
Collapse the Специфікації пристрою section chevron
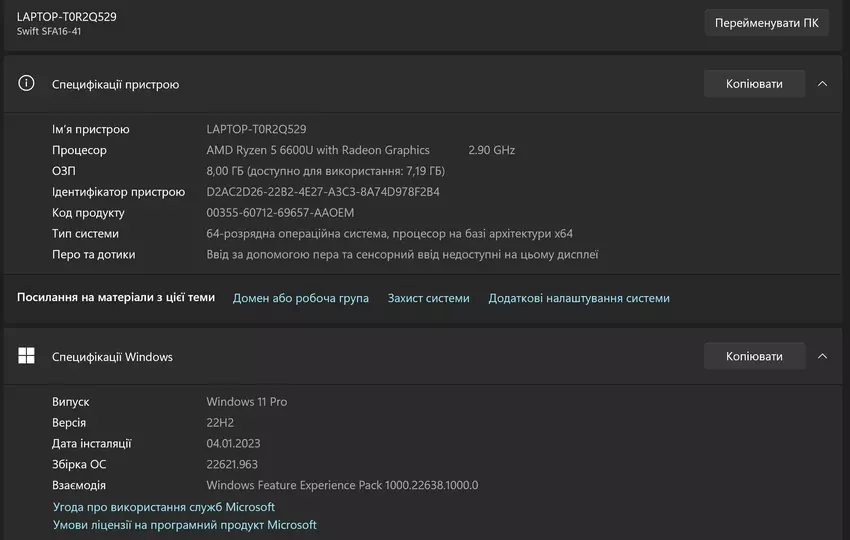[x=822, y=84]
